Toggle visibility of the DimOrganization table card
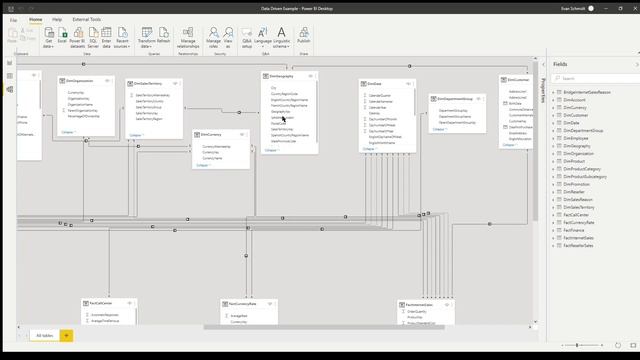640x360 pixels. [x=107, y=81]
